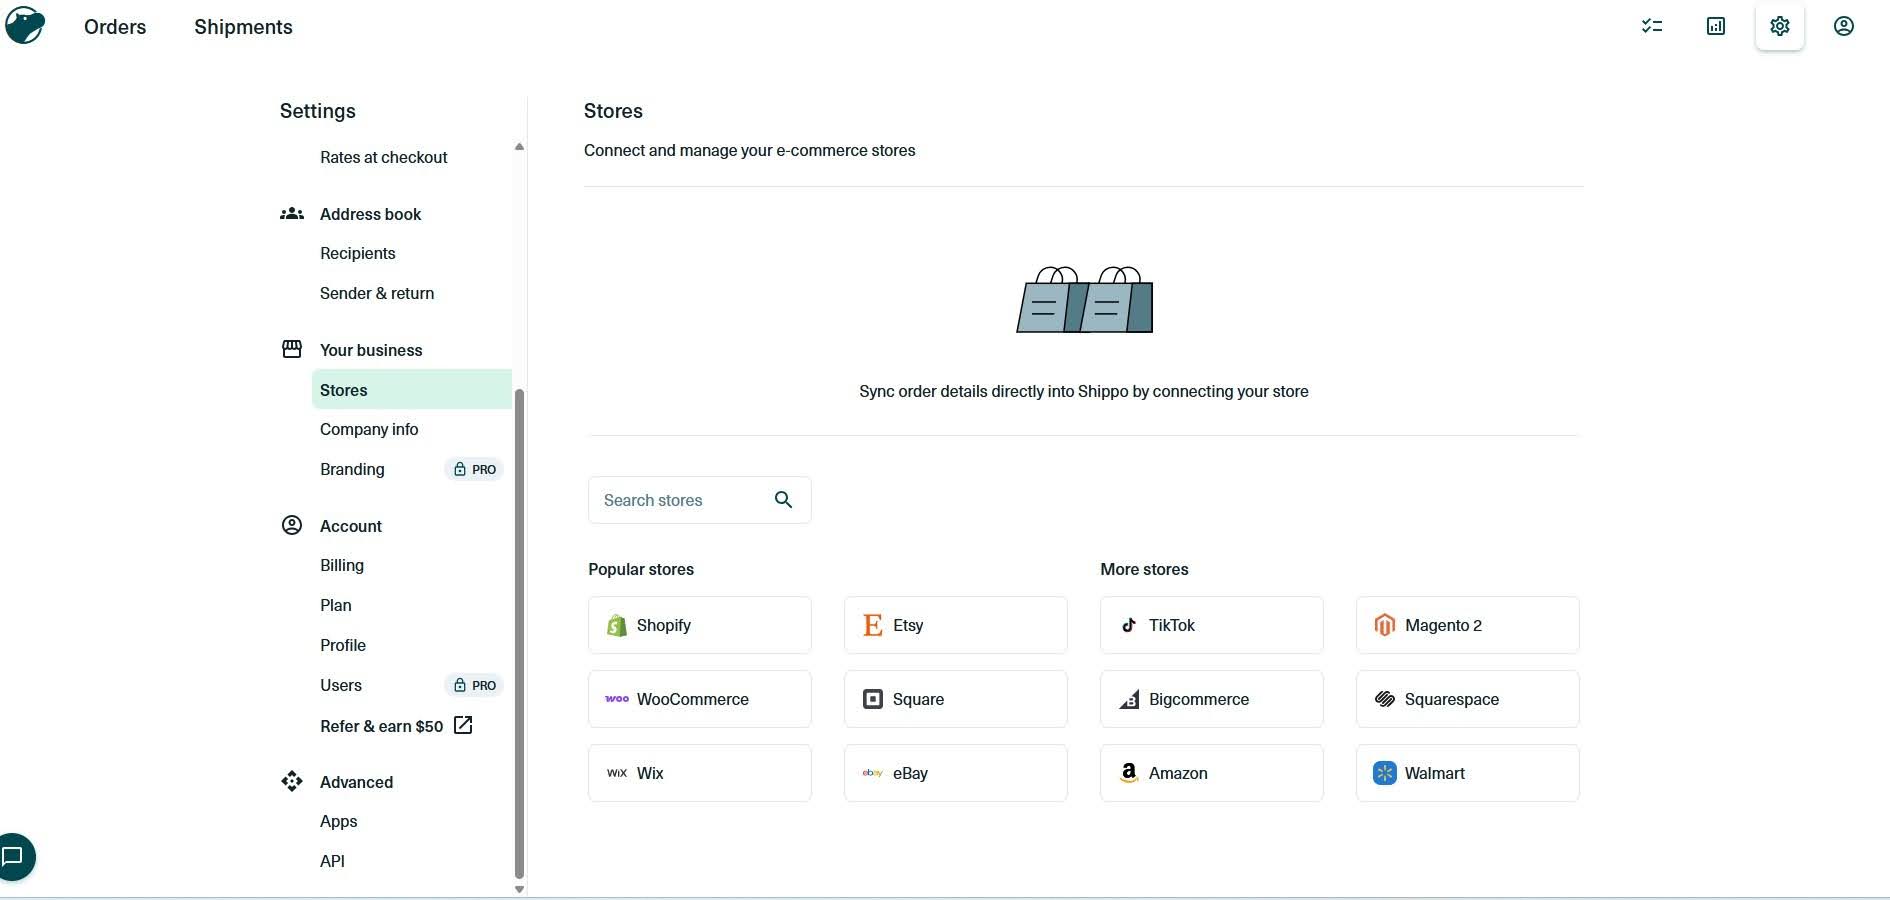Click the external link icon beside Refer & earn
This screenshot has height=900, width=1890.
pyautogui.click(x=463, y=725)
